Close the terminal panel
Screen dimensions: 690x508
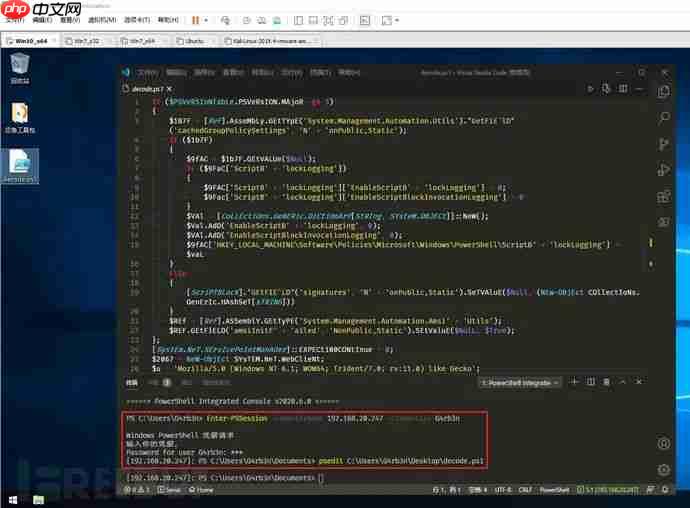point(639,382)
